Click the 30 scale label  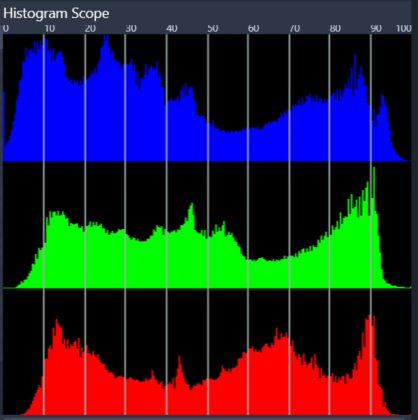[131, 29]
